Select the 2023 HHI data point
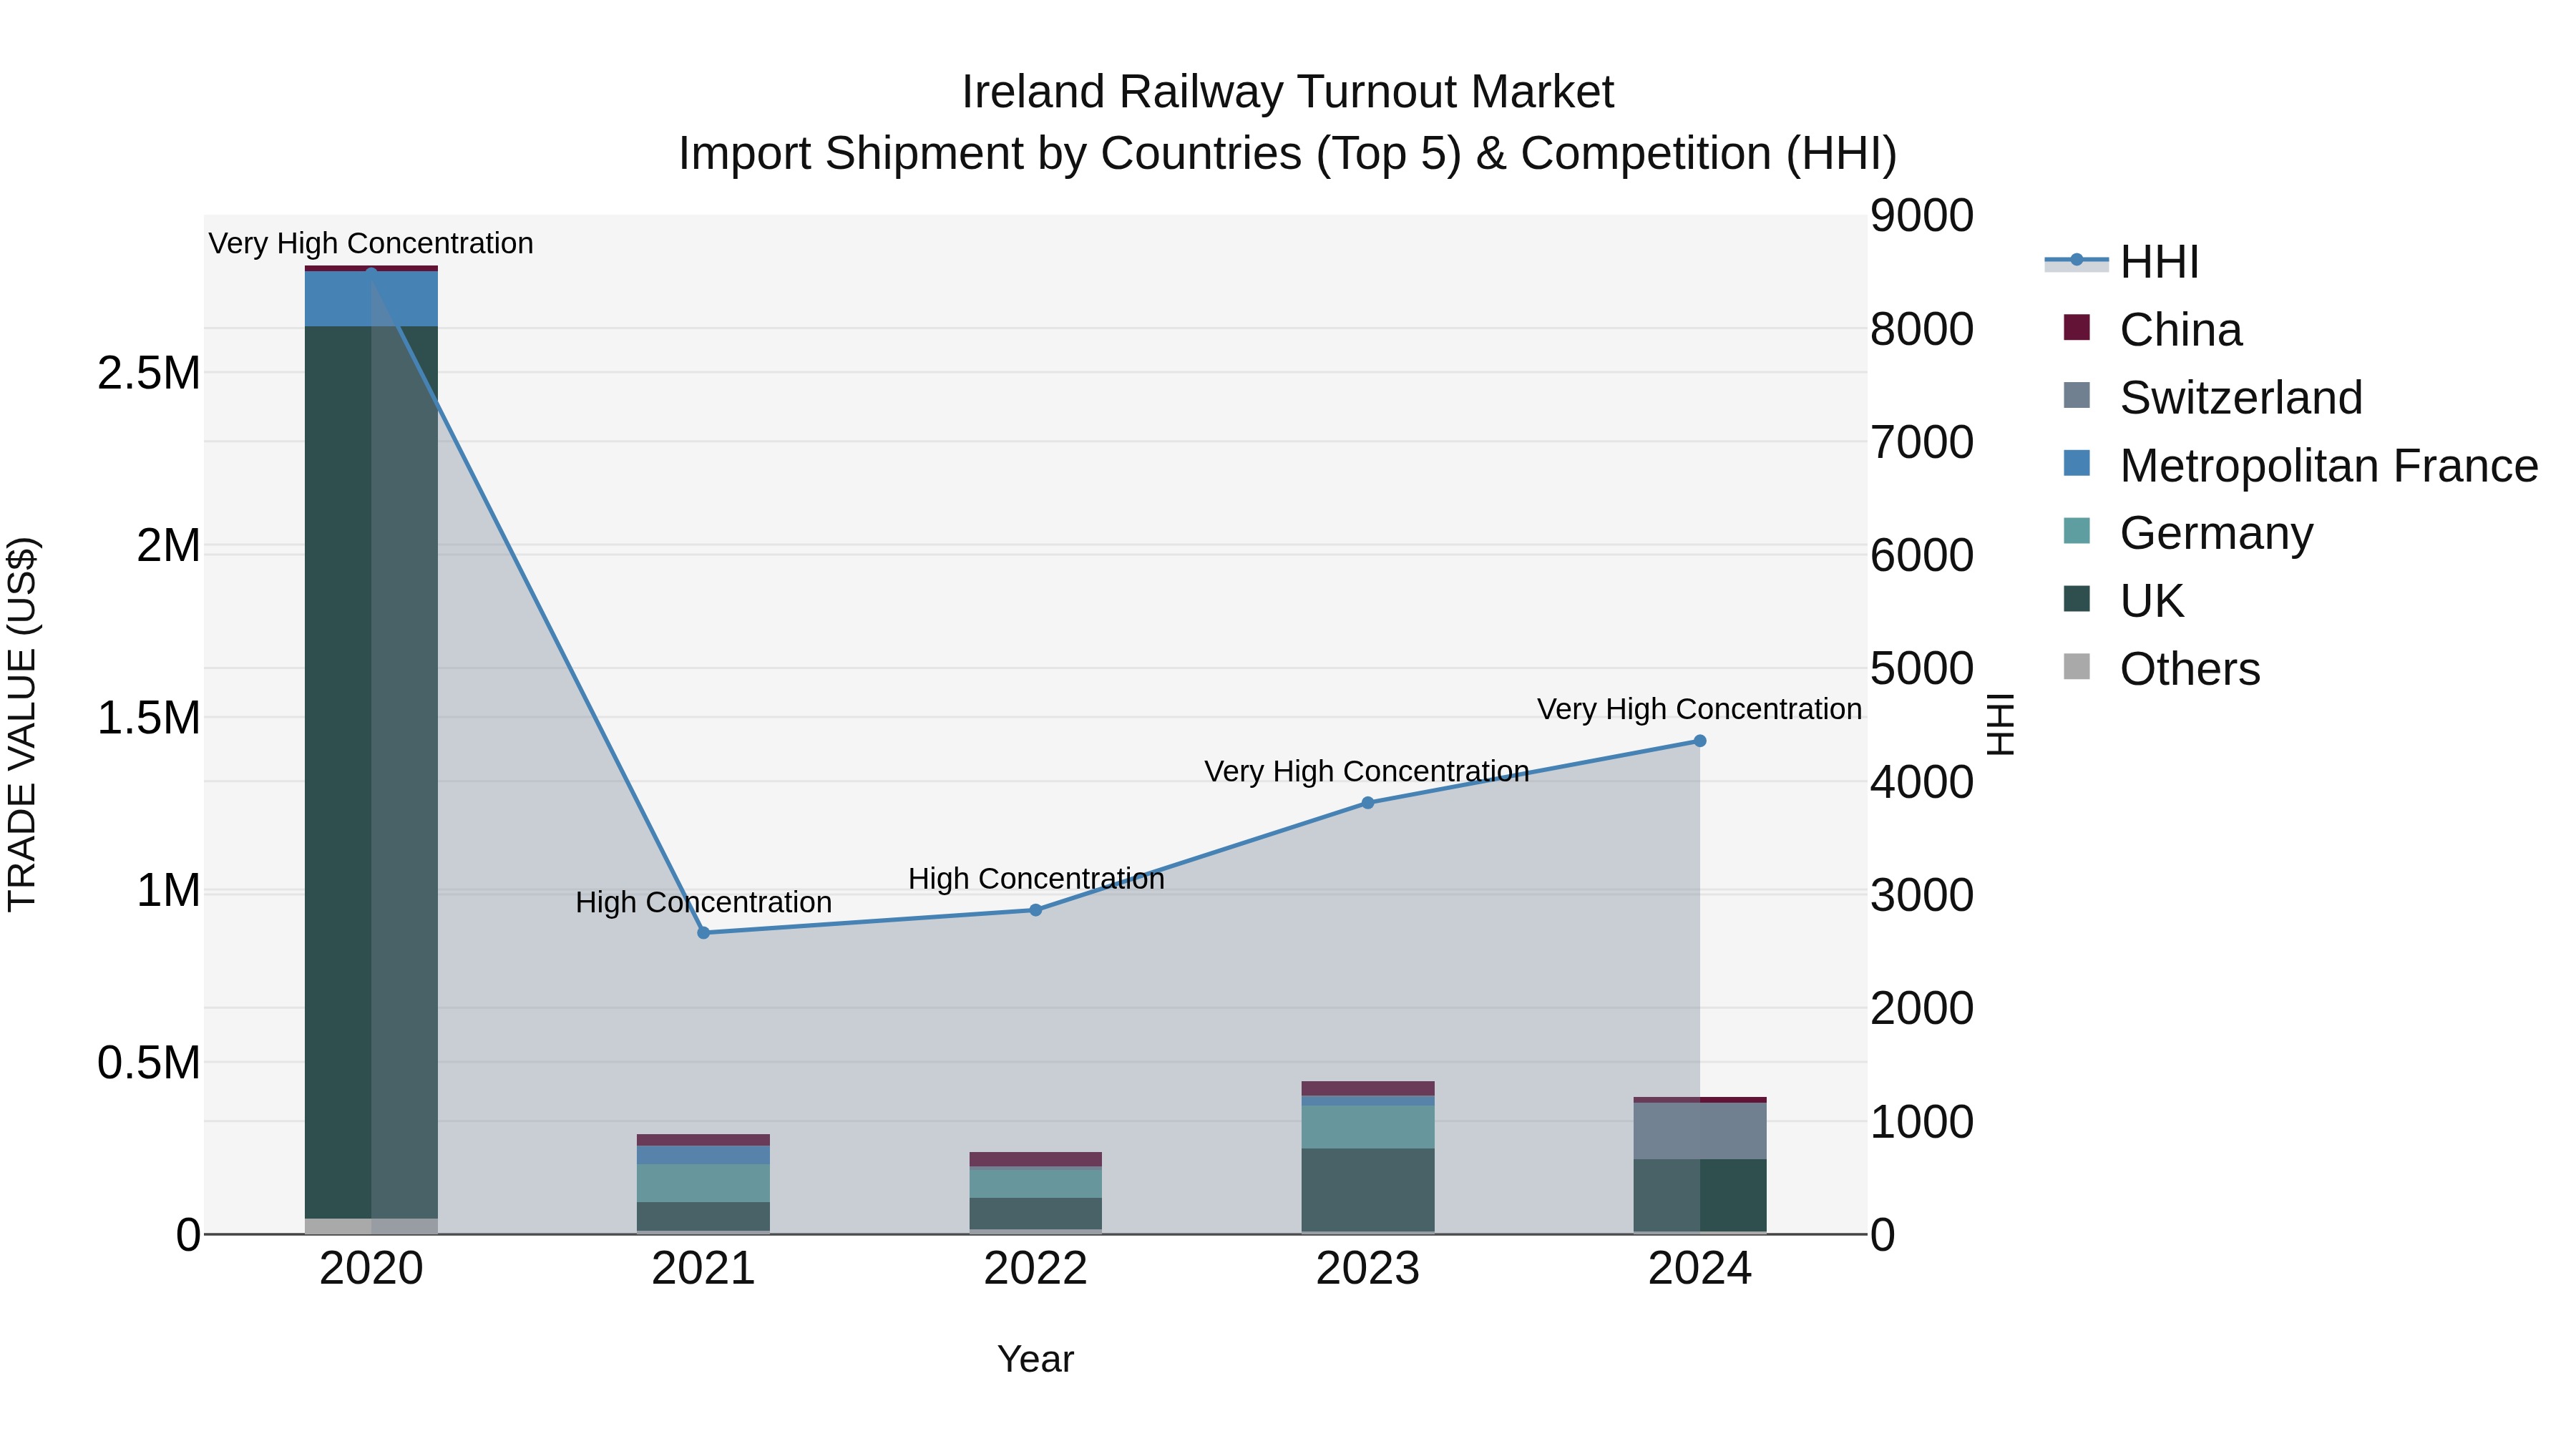Image resolution: width=2576 pixels, height=1449 pixels. click(x=1368, y=803)
